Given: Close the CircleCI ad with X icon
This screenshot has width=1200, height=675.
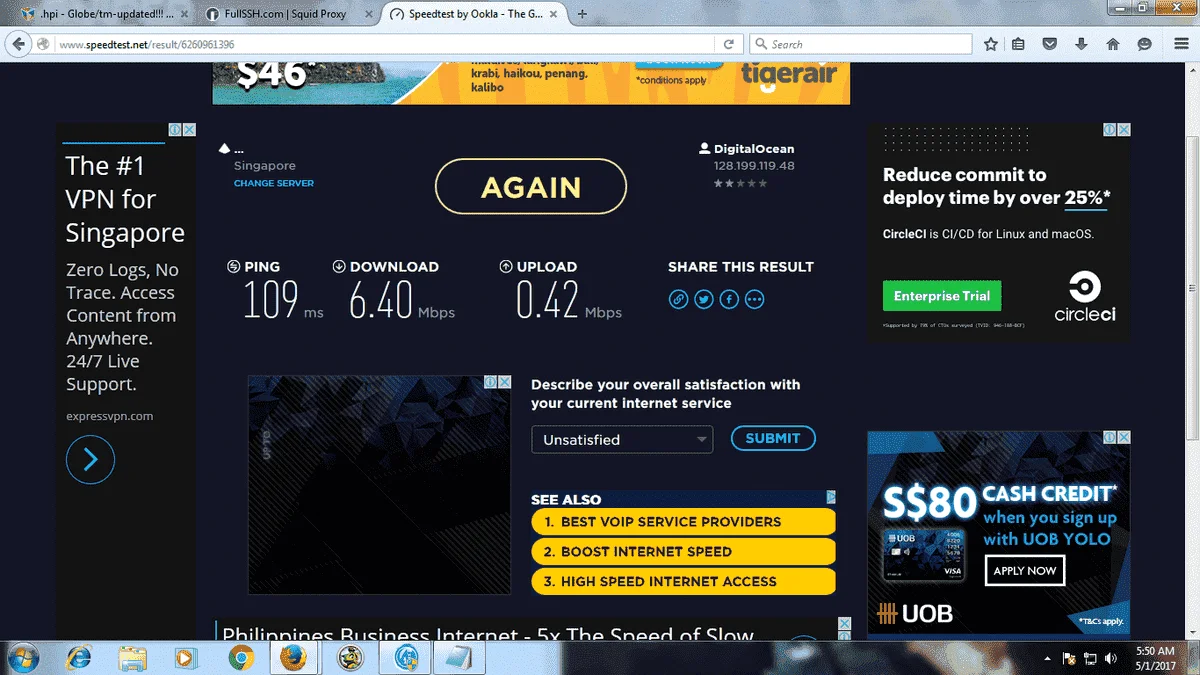Looking at the screenshot, I should 1123,130.
